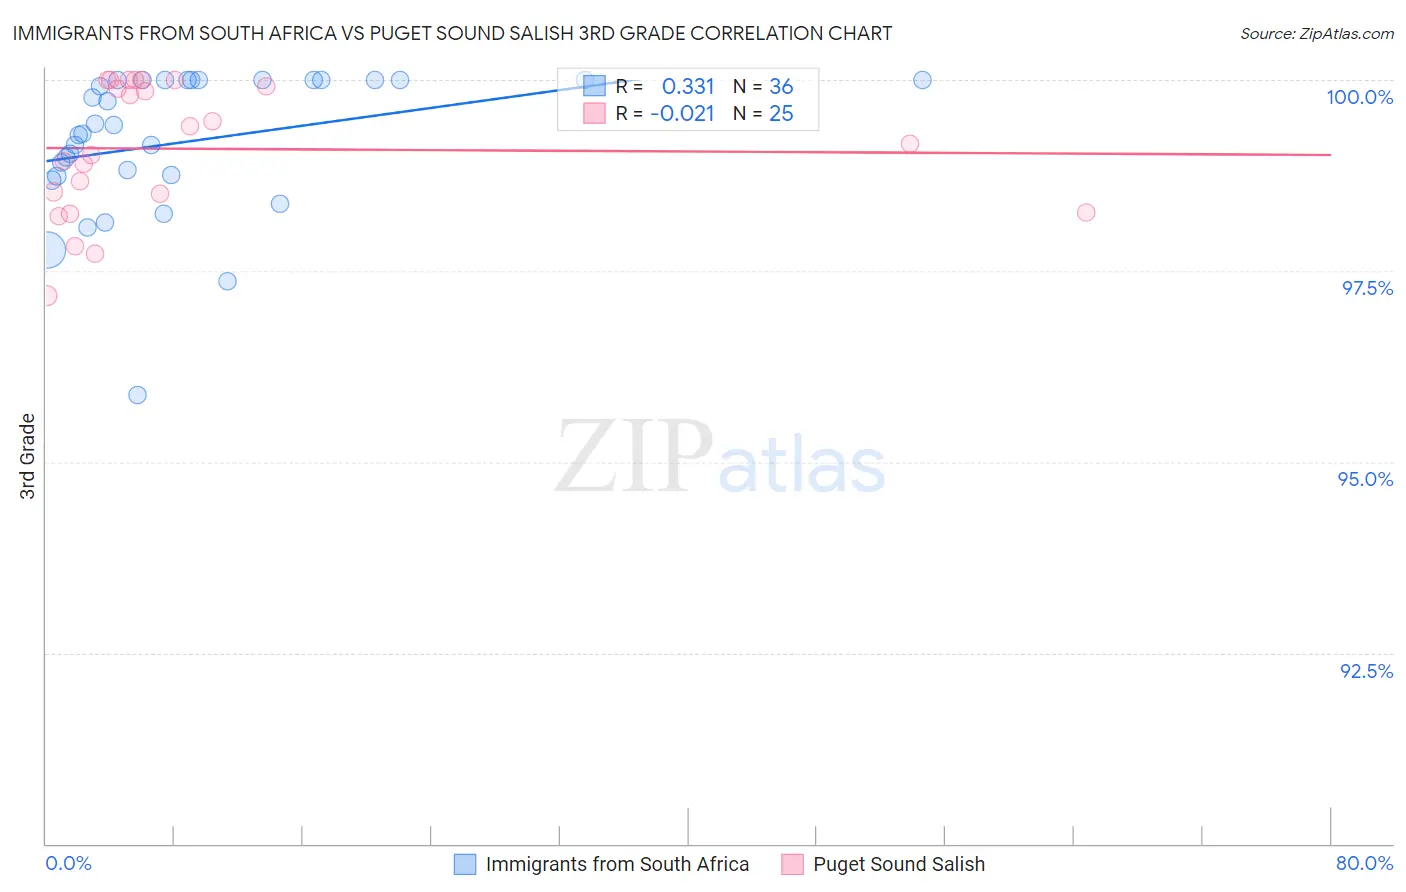1406x892 pixels.
Task: Select the blue data point farthest right at 100%
Action: click(x=922, y=80)
